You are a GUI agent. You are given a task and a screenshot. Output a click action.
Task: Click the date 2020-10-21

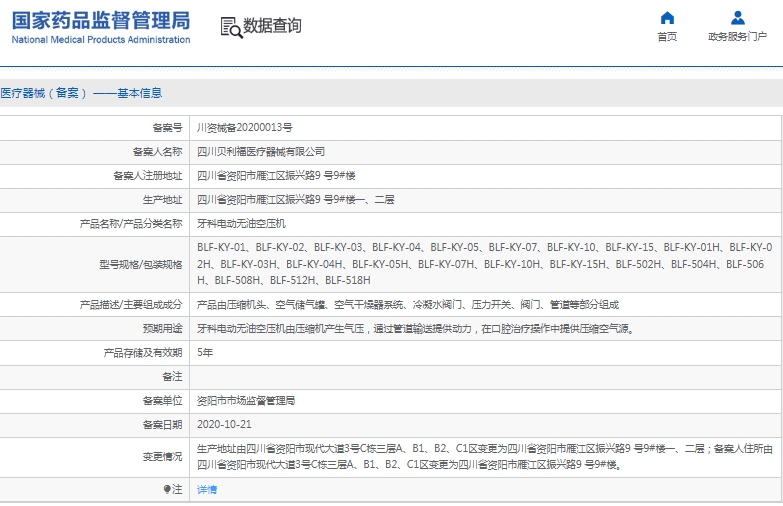click(224, 424)
